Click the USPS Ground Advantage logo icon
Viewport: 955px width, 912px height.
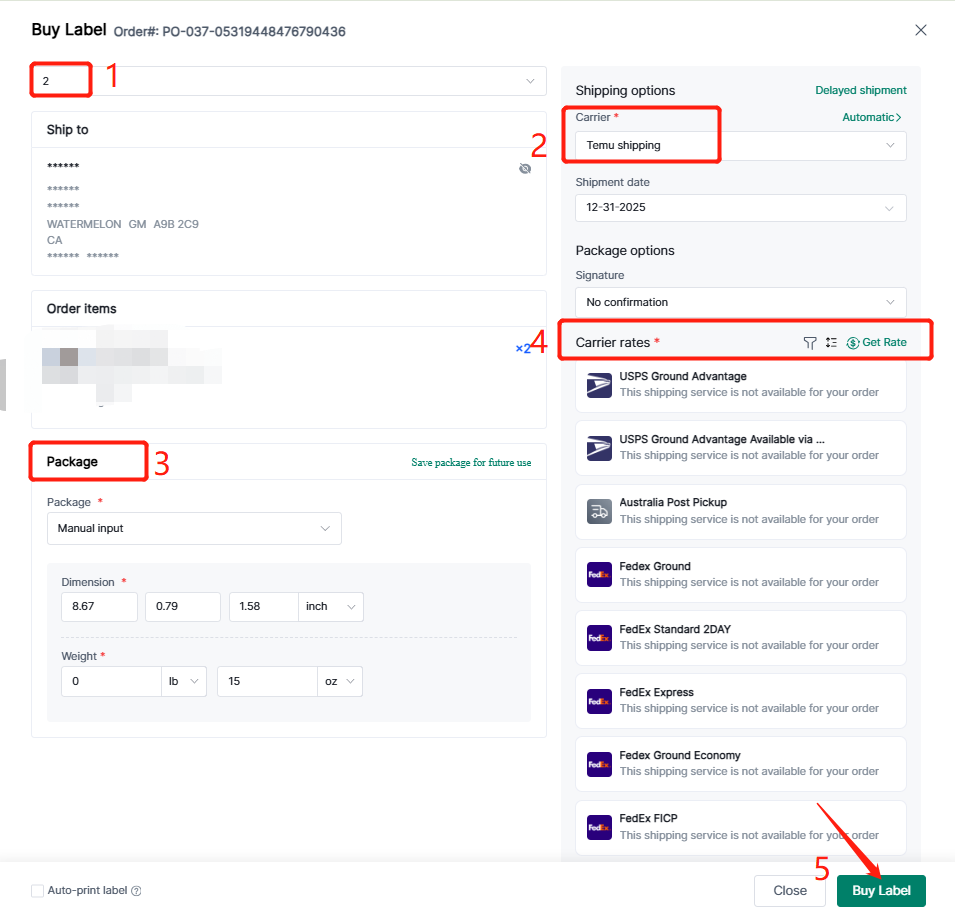(x=599, y=385)
